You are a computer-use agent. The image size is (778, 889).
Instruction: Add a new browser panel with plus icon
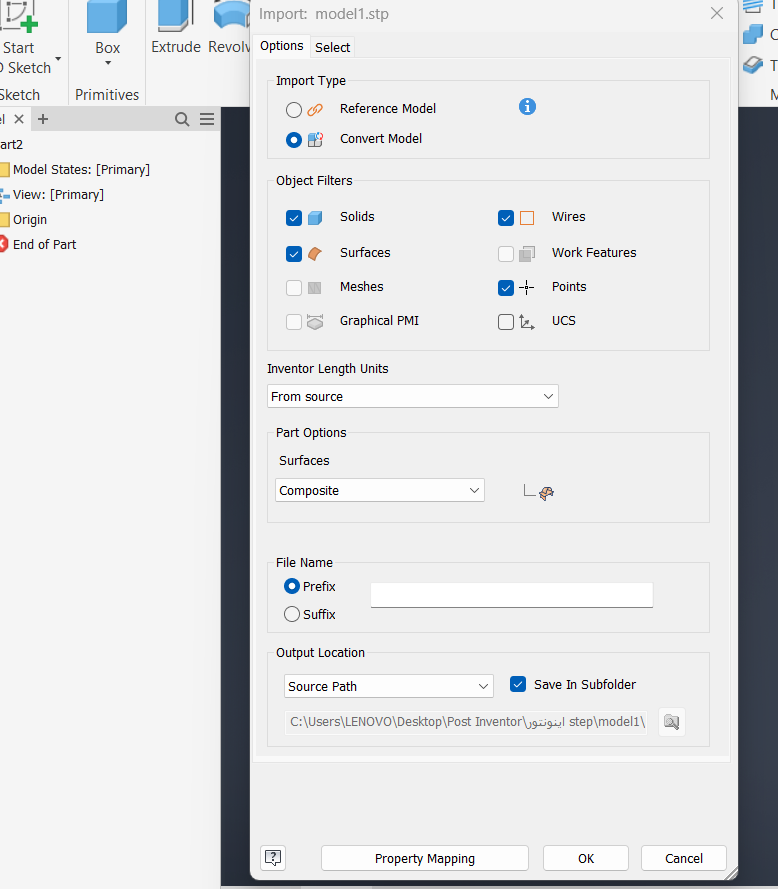[43, 119]
